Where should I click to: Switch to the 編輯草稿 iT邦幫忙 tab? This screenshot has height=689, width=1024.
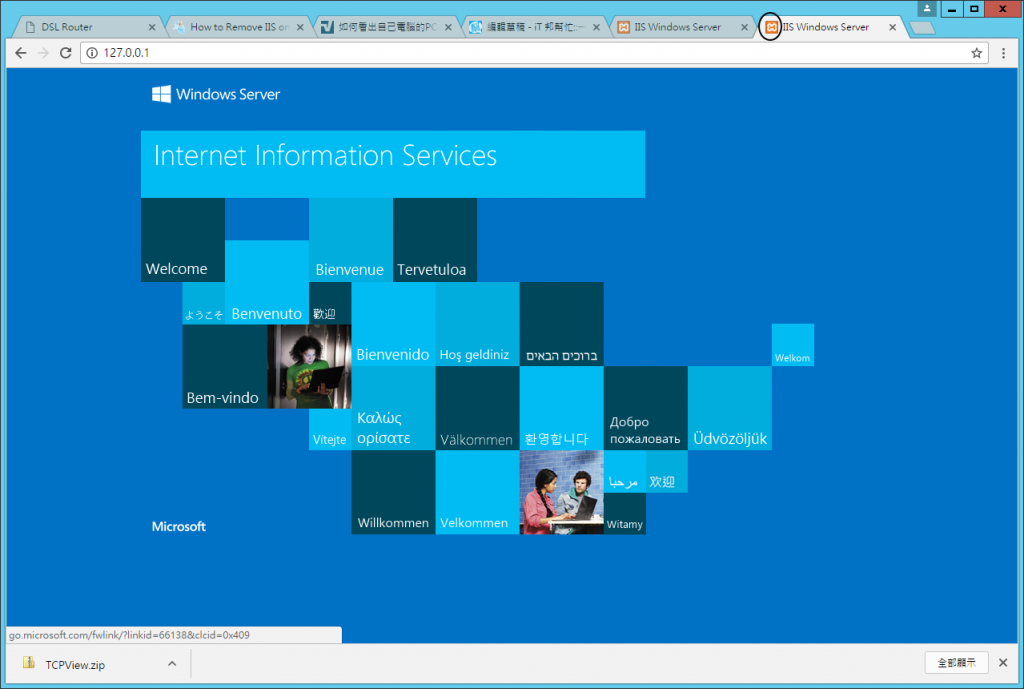(536, 27)
